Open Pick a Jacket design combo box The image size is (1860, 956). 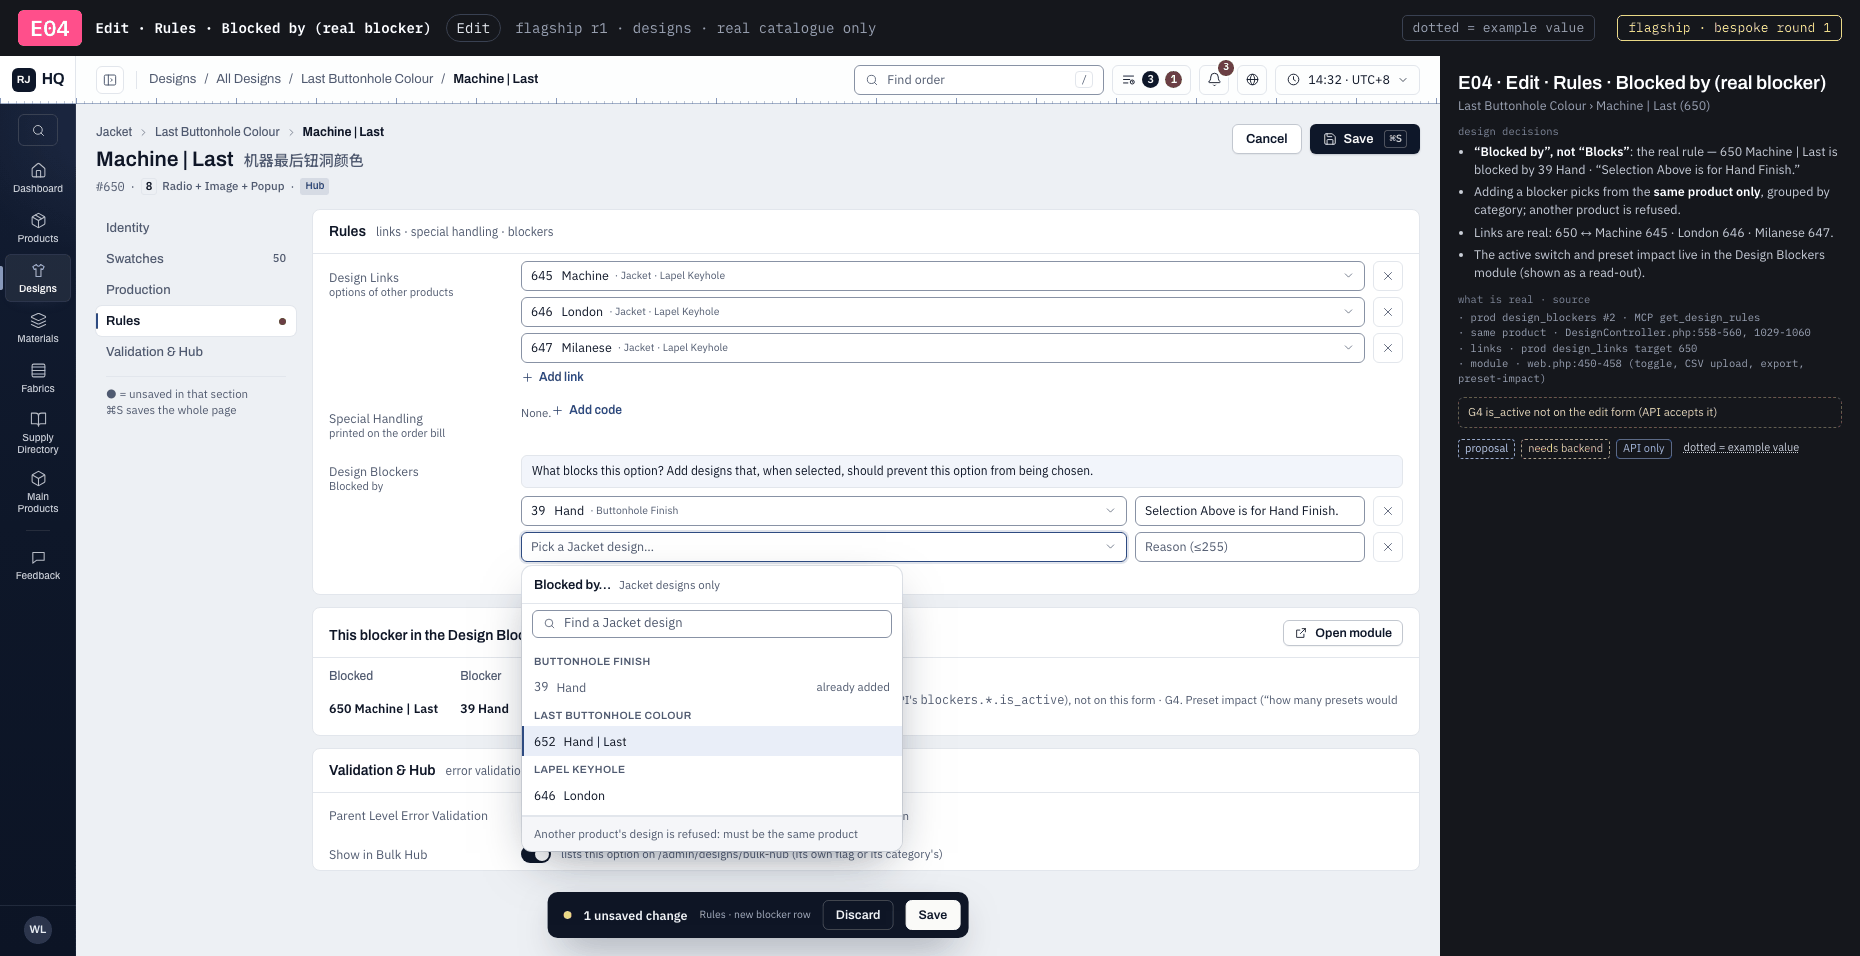[x=824, y=547]
